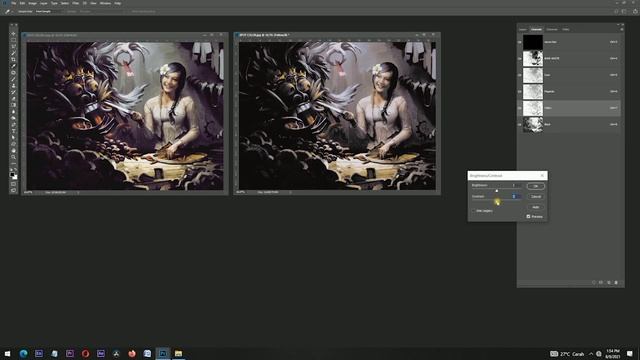Open the File menu
The image size is (640, 360).
13,3
